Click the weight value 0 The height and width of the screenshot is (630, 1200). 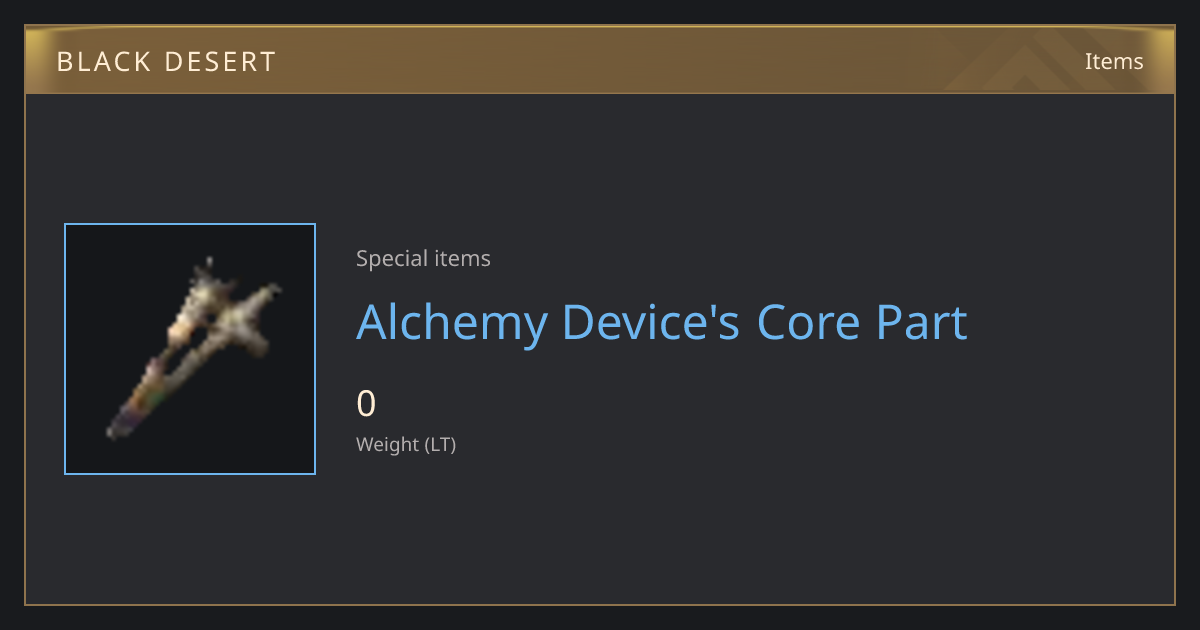coord(366,404)
